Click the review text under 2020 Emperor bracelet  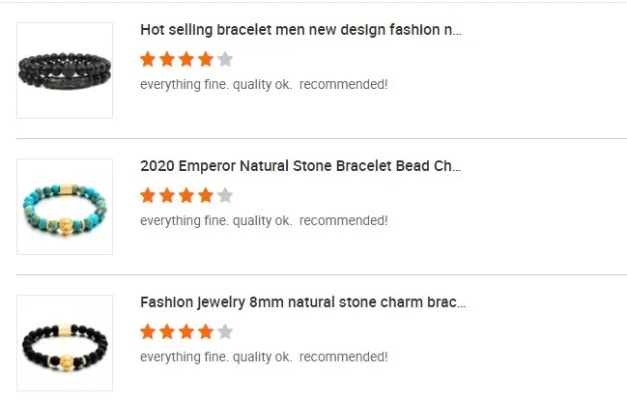(264, 220)
